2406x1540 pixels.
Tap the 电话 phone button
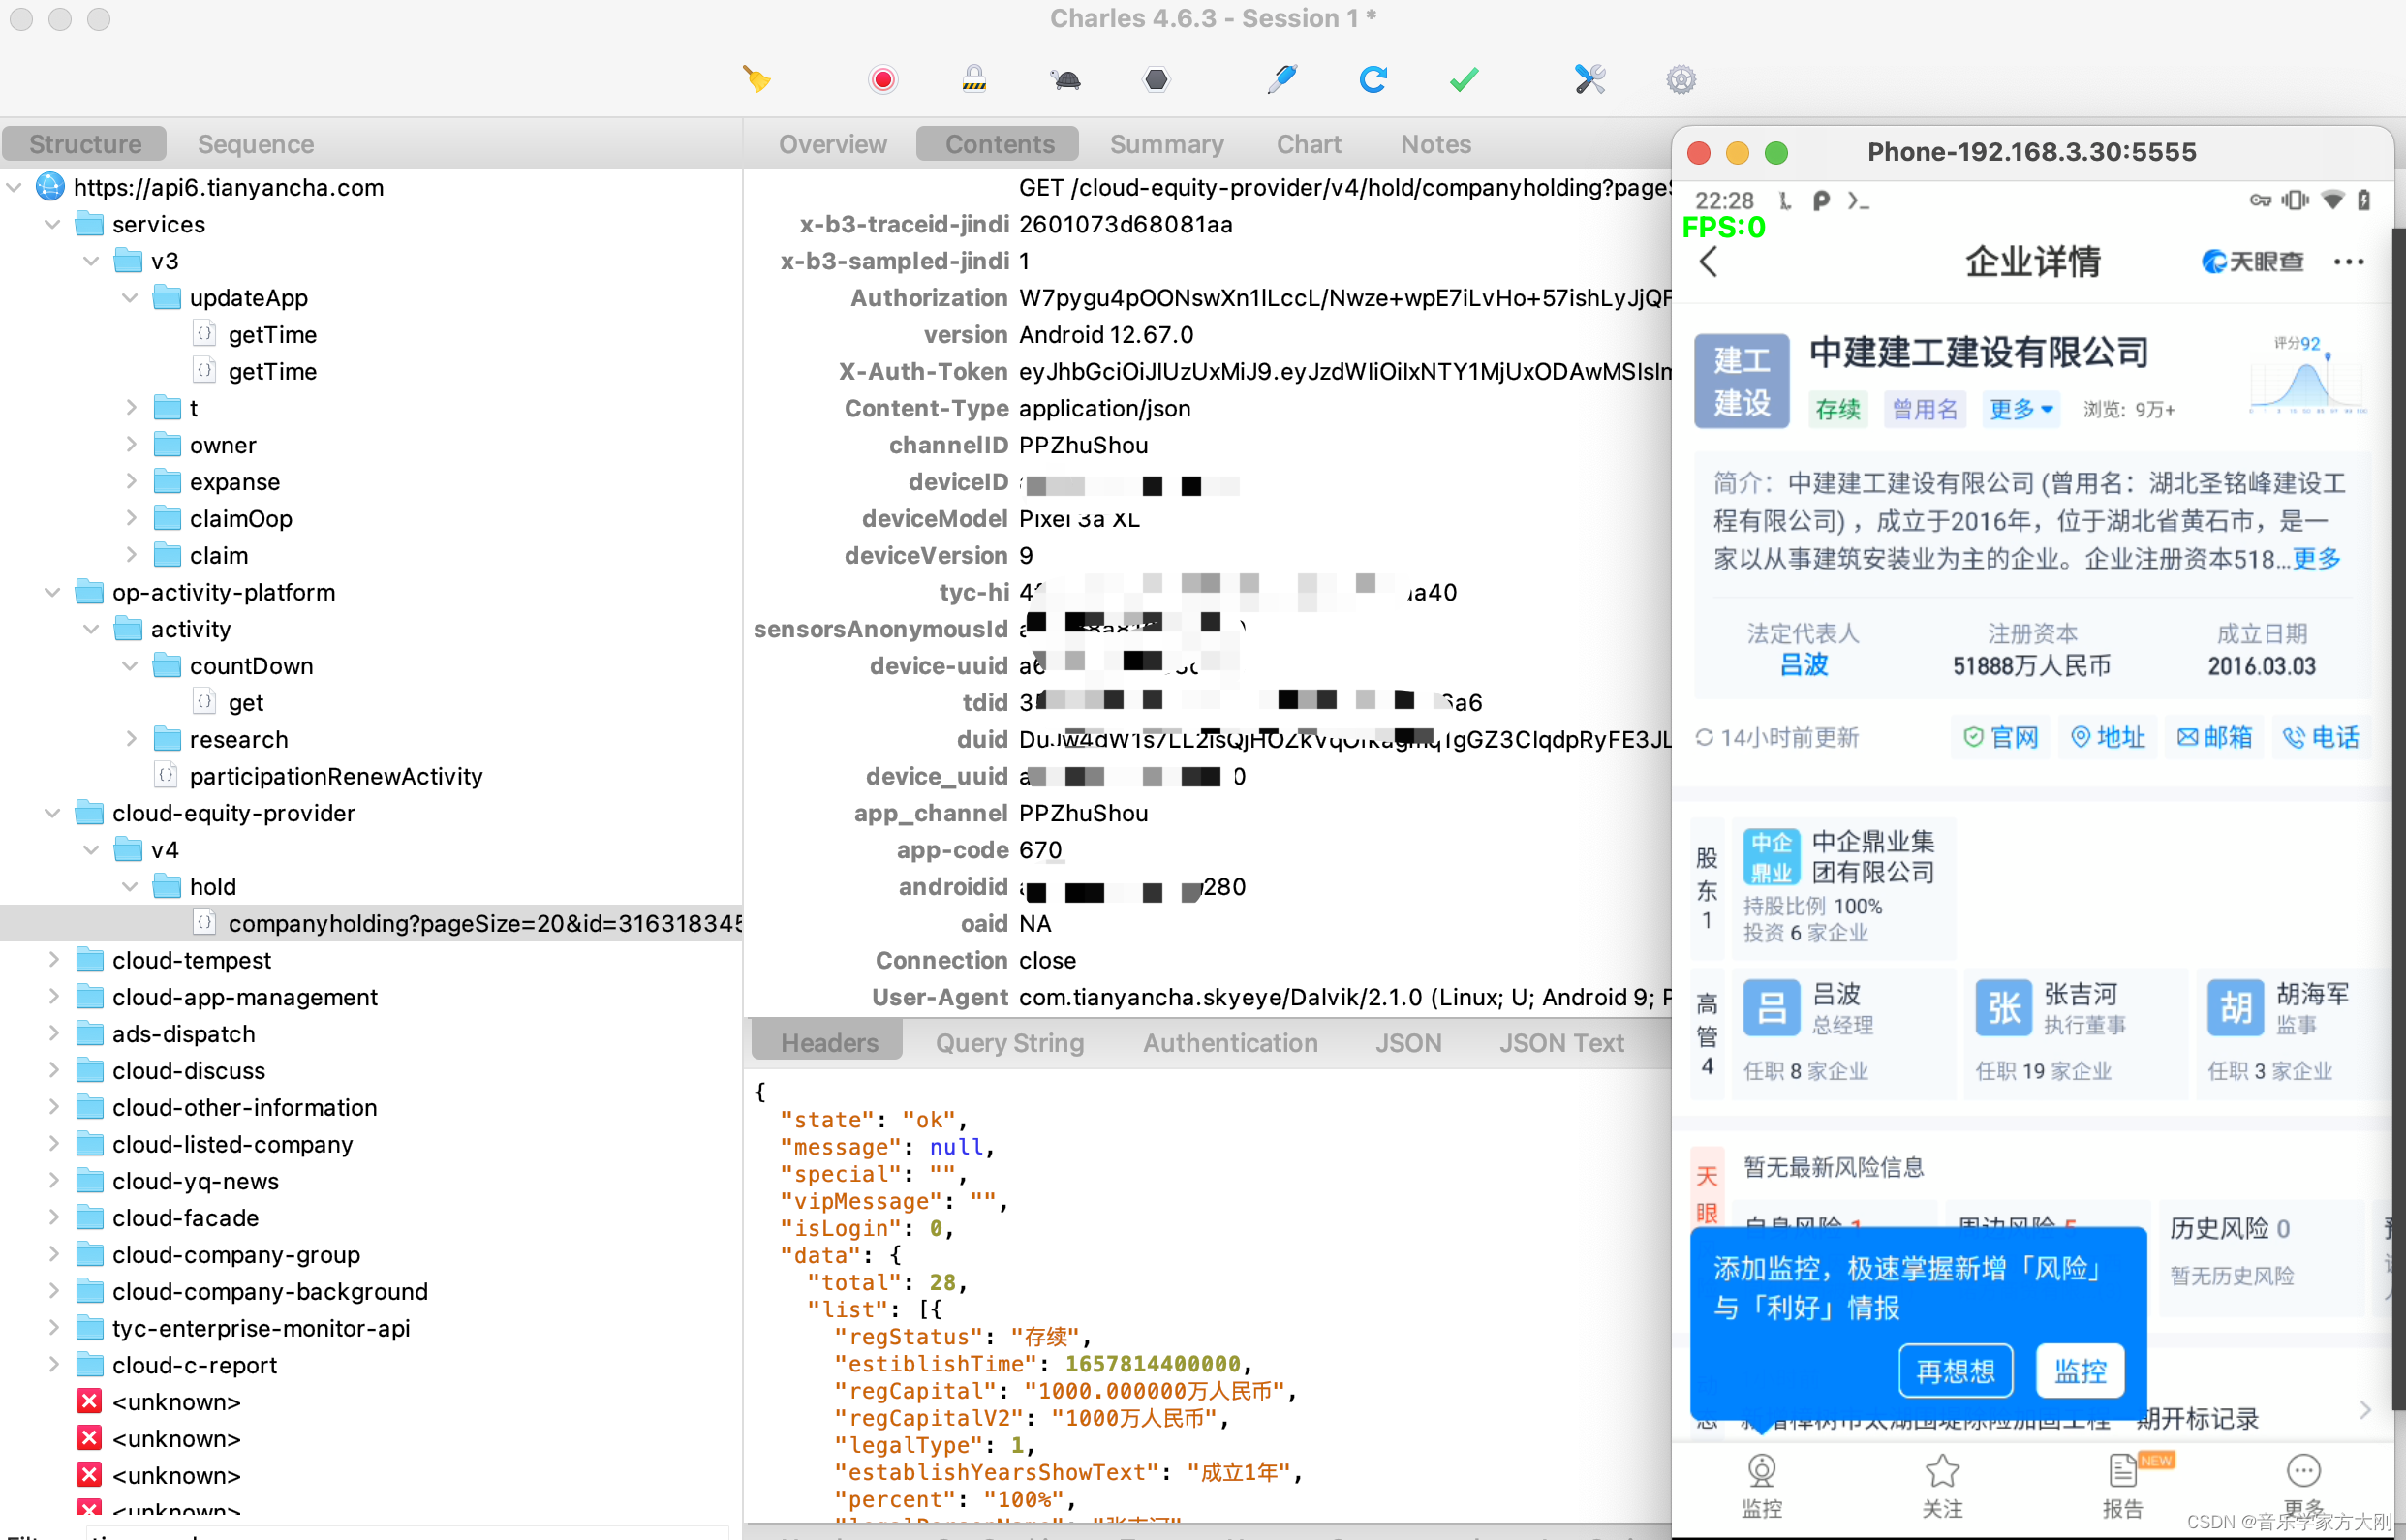click(2321, 738)
